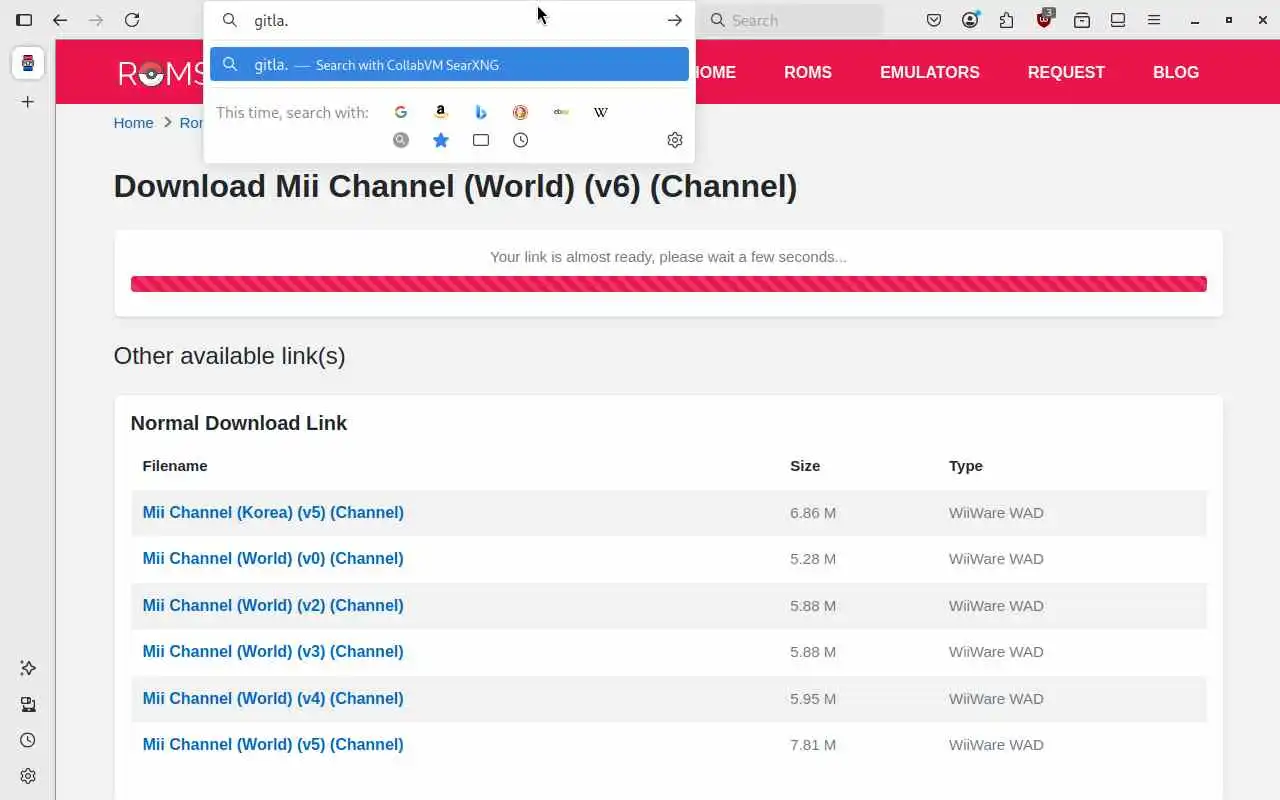Open Mii Channel (World) (v2) link
Screen dimensions: 1280x800
(x=273, y=605)
